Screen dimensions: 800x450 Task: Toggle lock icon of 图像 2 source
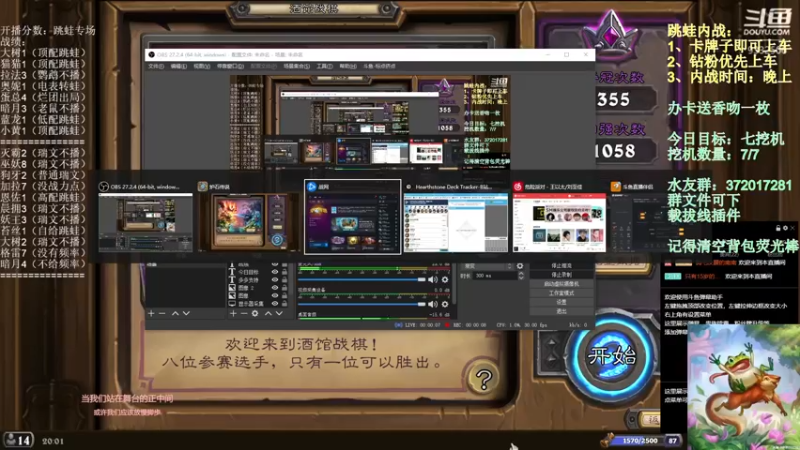point(285,288)
